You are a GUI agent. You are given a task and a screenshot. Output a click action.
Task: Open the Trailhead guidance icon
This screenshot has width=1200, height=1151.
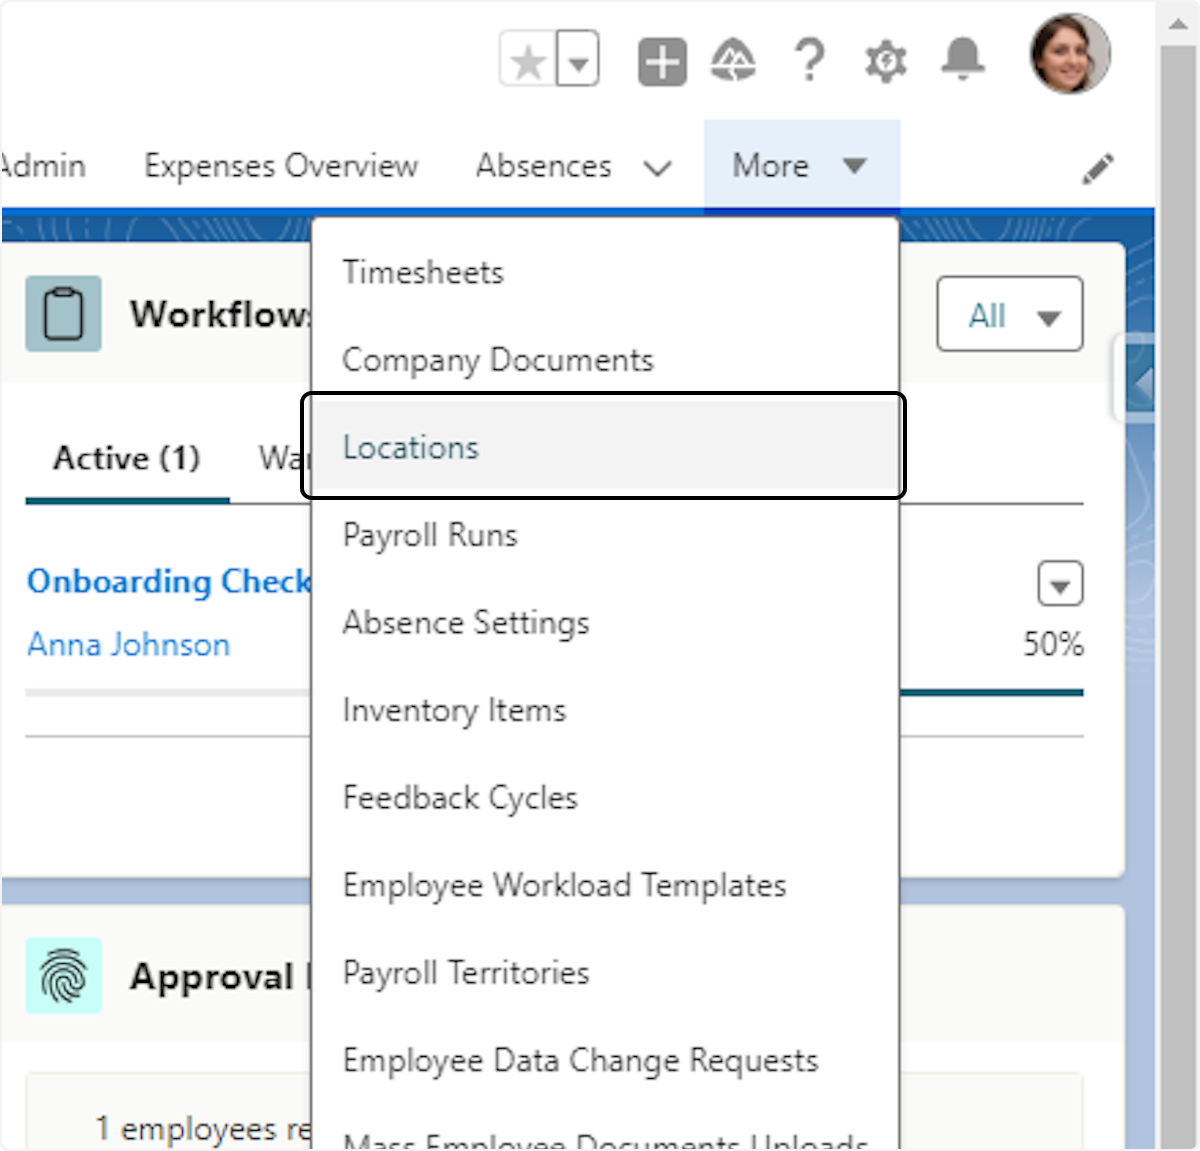point(733,62)
